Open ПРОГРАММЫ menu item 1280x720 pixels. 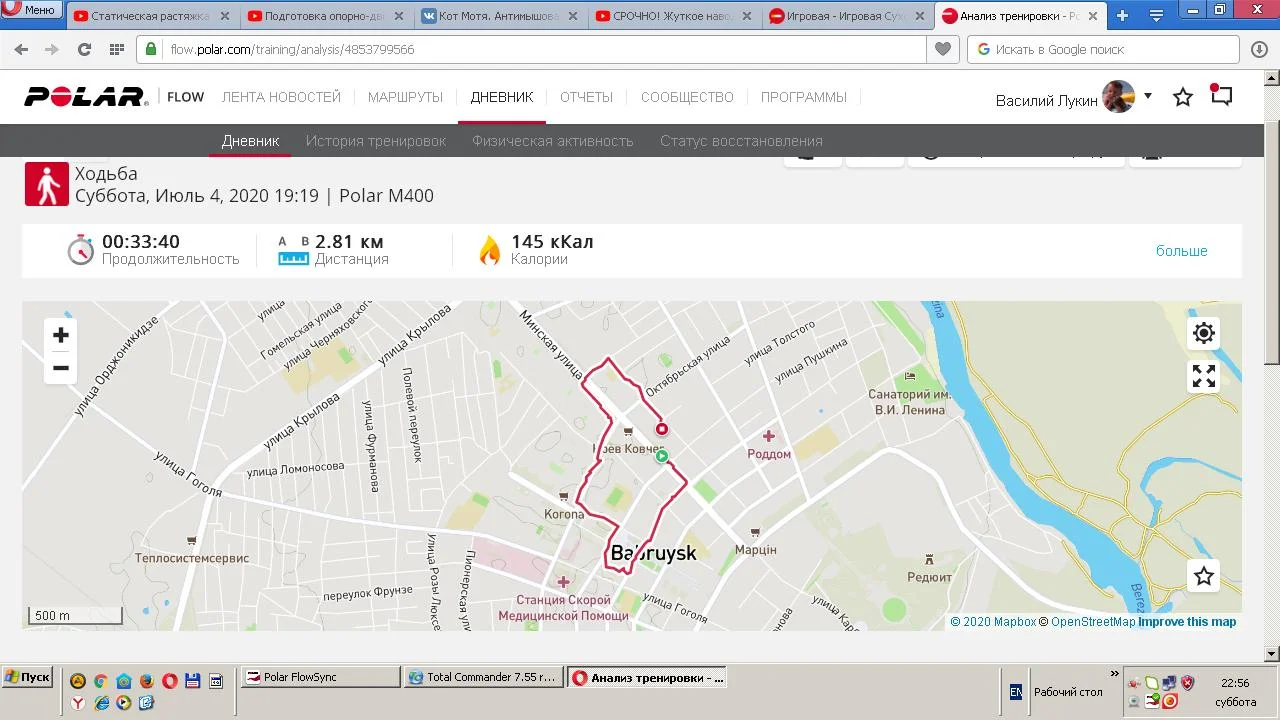click(803, 97)
